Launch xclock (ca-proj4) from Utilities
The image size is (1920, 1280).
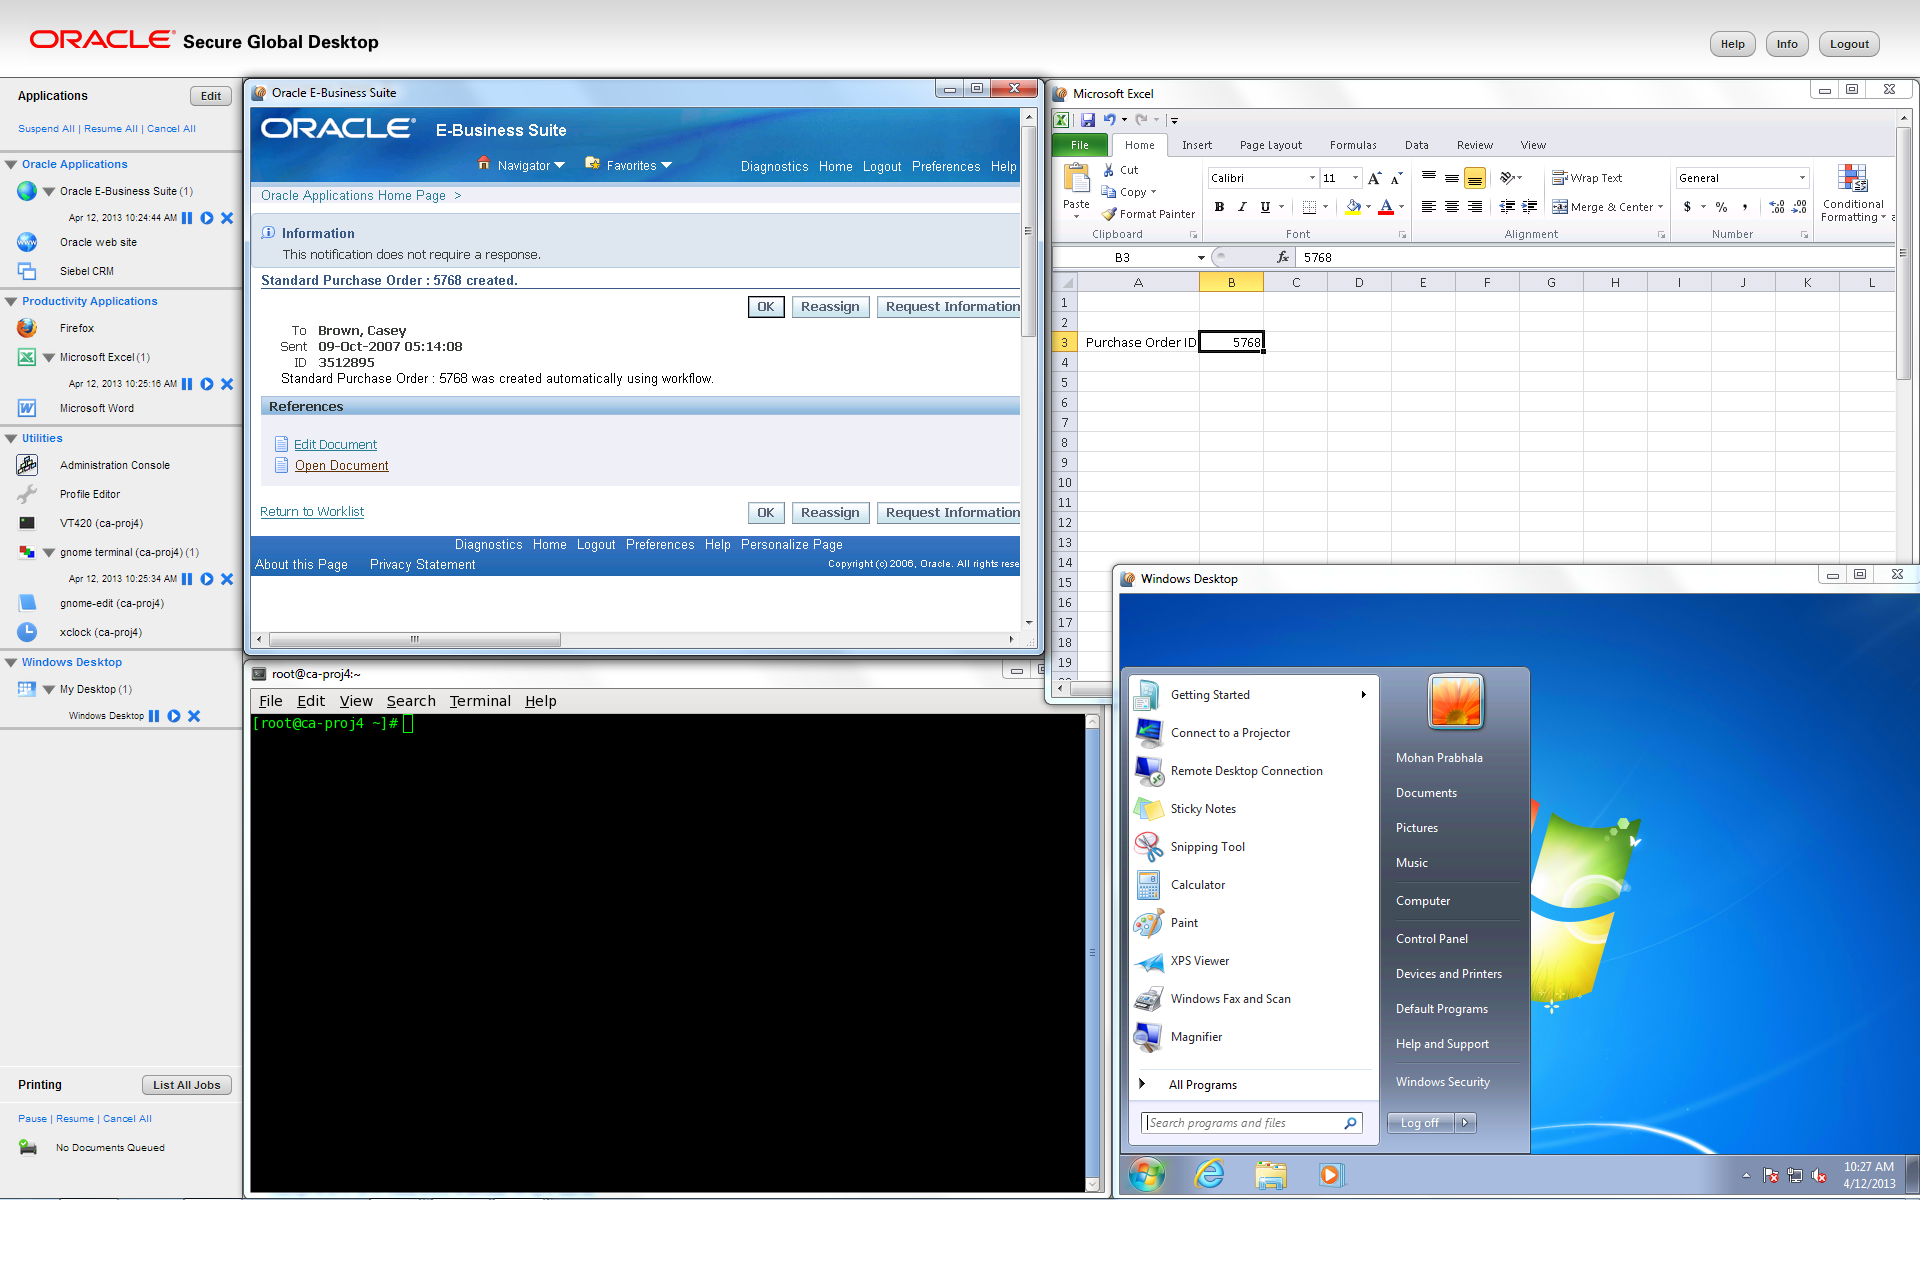(x=100, y=632)
